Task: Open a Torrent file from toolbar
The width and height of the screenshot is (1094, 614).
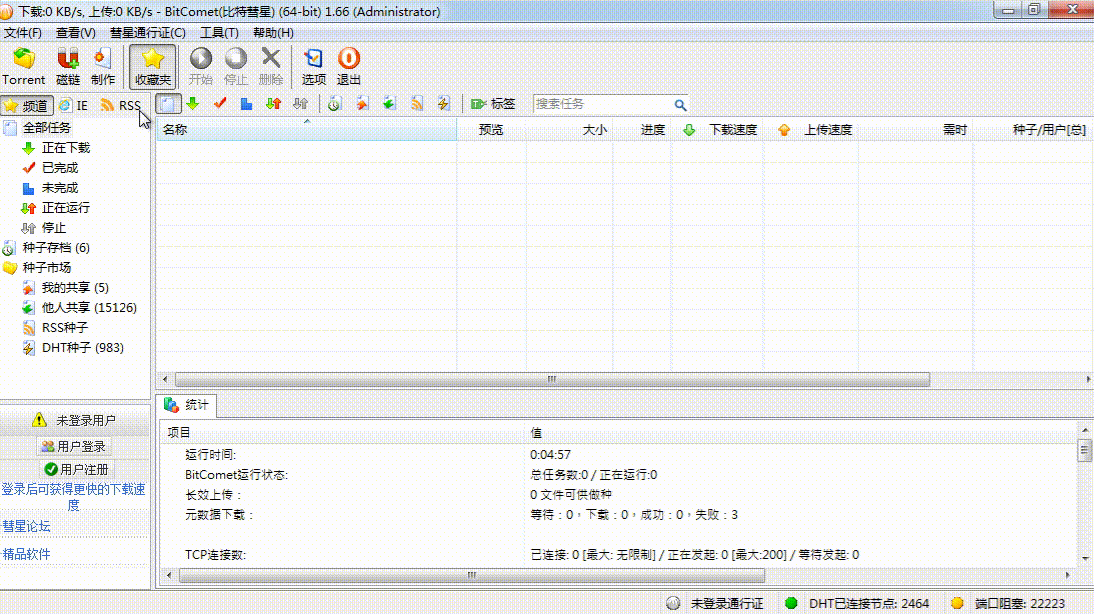Action: click(x=24, y=67)
